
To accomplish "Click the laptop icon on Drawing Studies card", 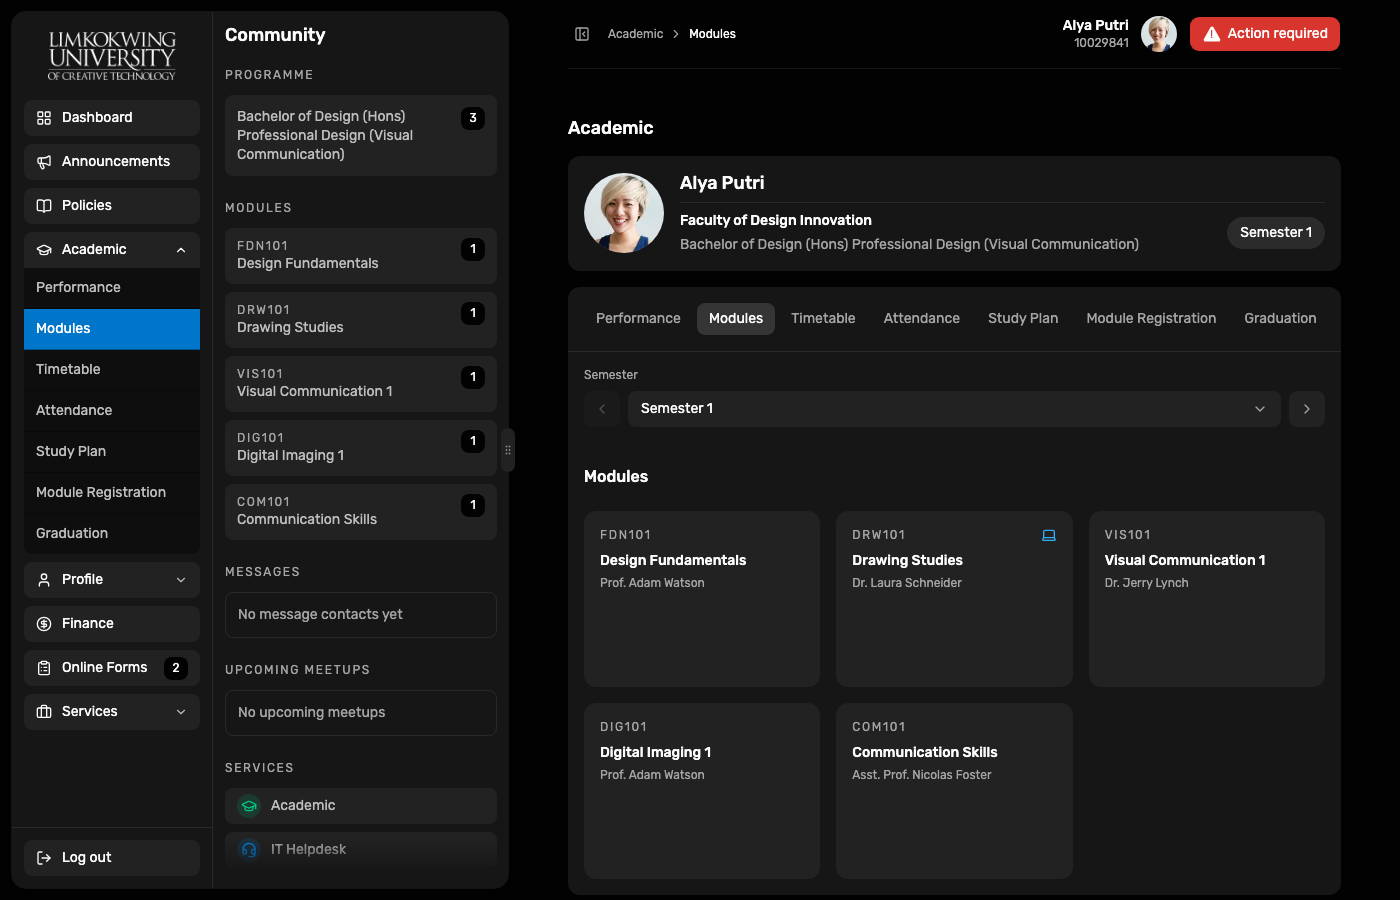I will 1049,536.
